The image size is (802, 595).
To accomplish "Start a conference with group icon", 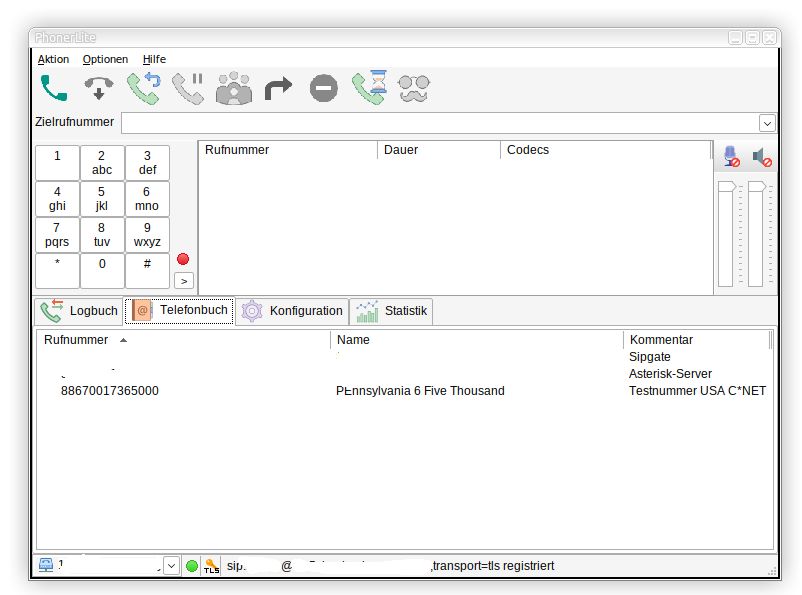I will [234, 88].
